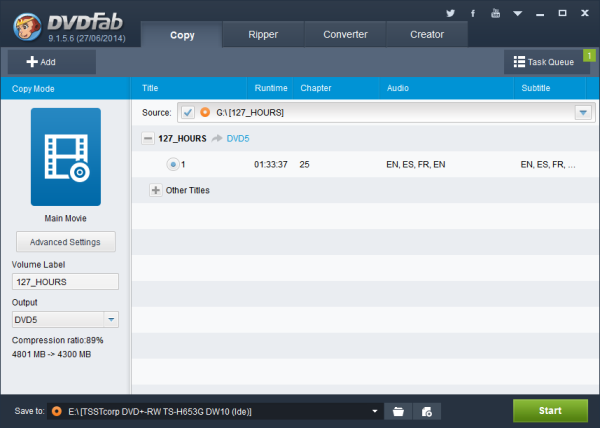Switch to the Converter tab
This screenshot has height=428, width=600.
[x=345, y=34]
